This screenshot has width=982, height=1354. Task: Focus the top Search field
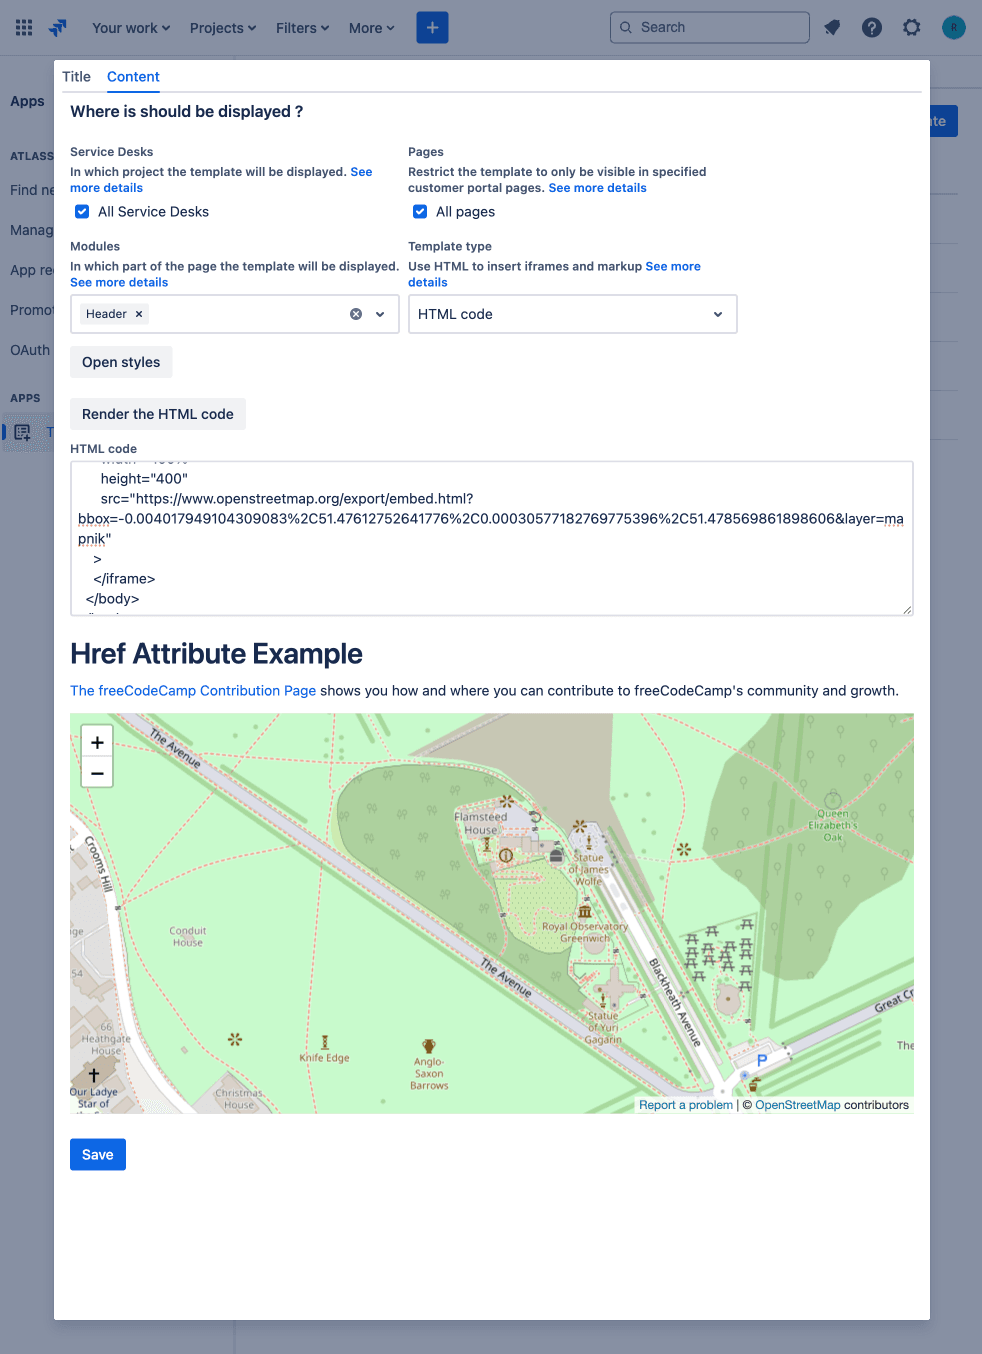710,28
